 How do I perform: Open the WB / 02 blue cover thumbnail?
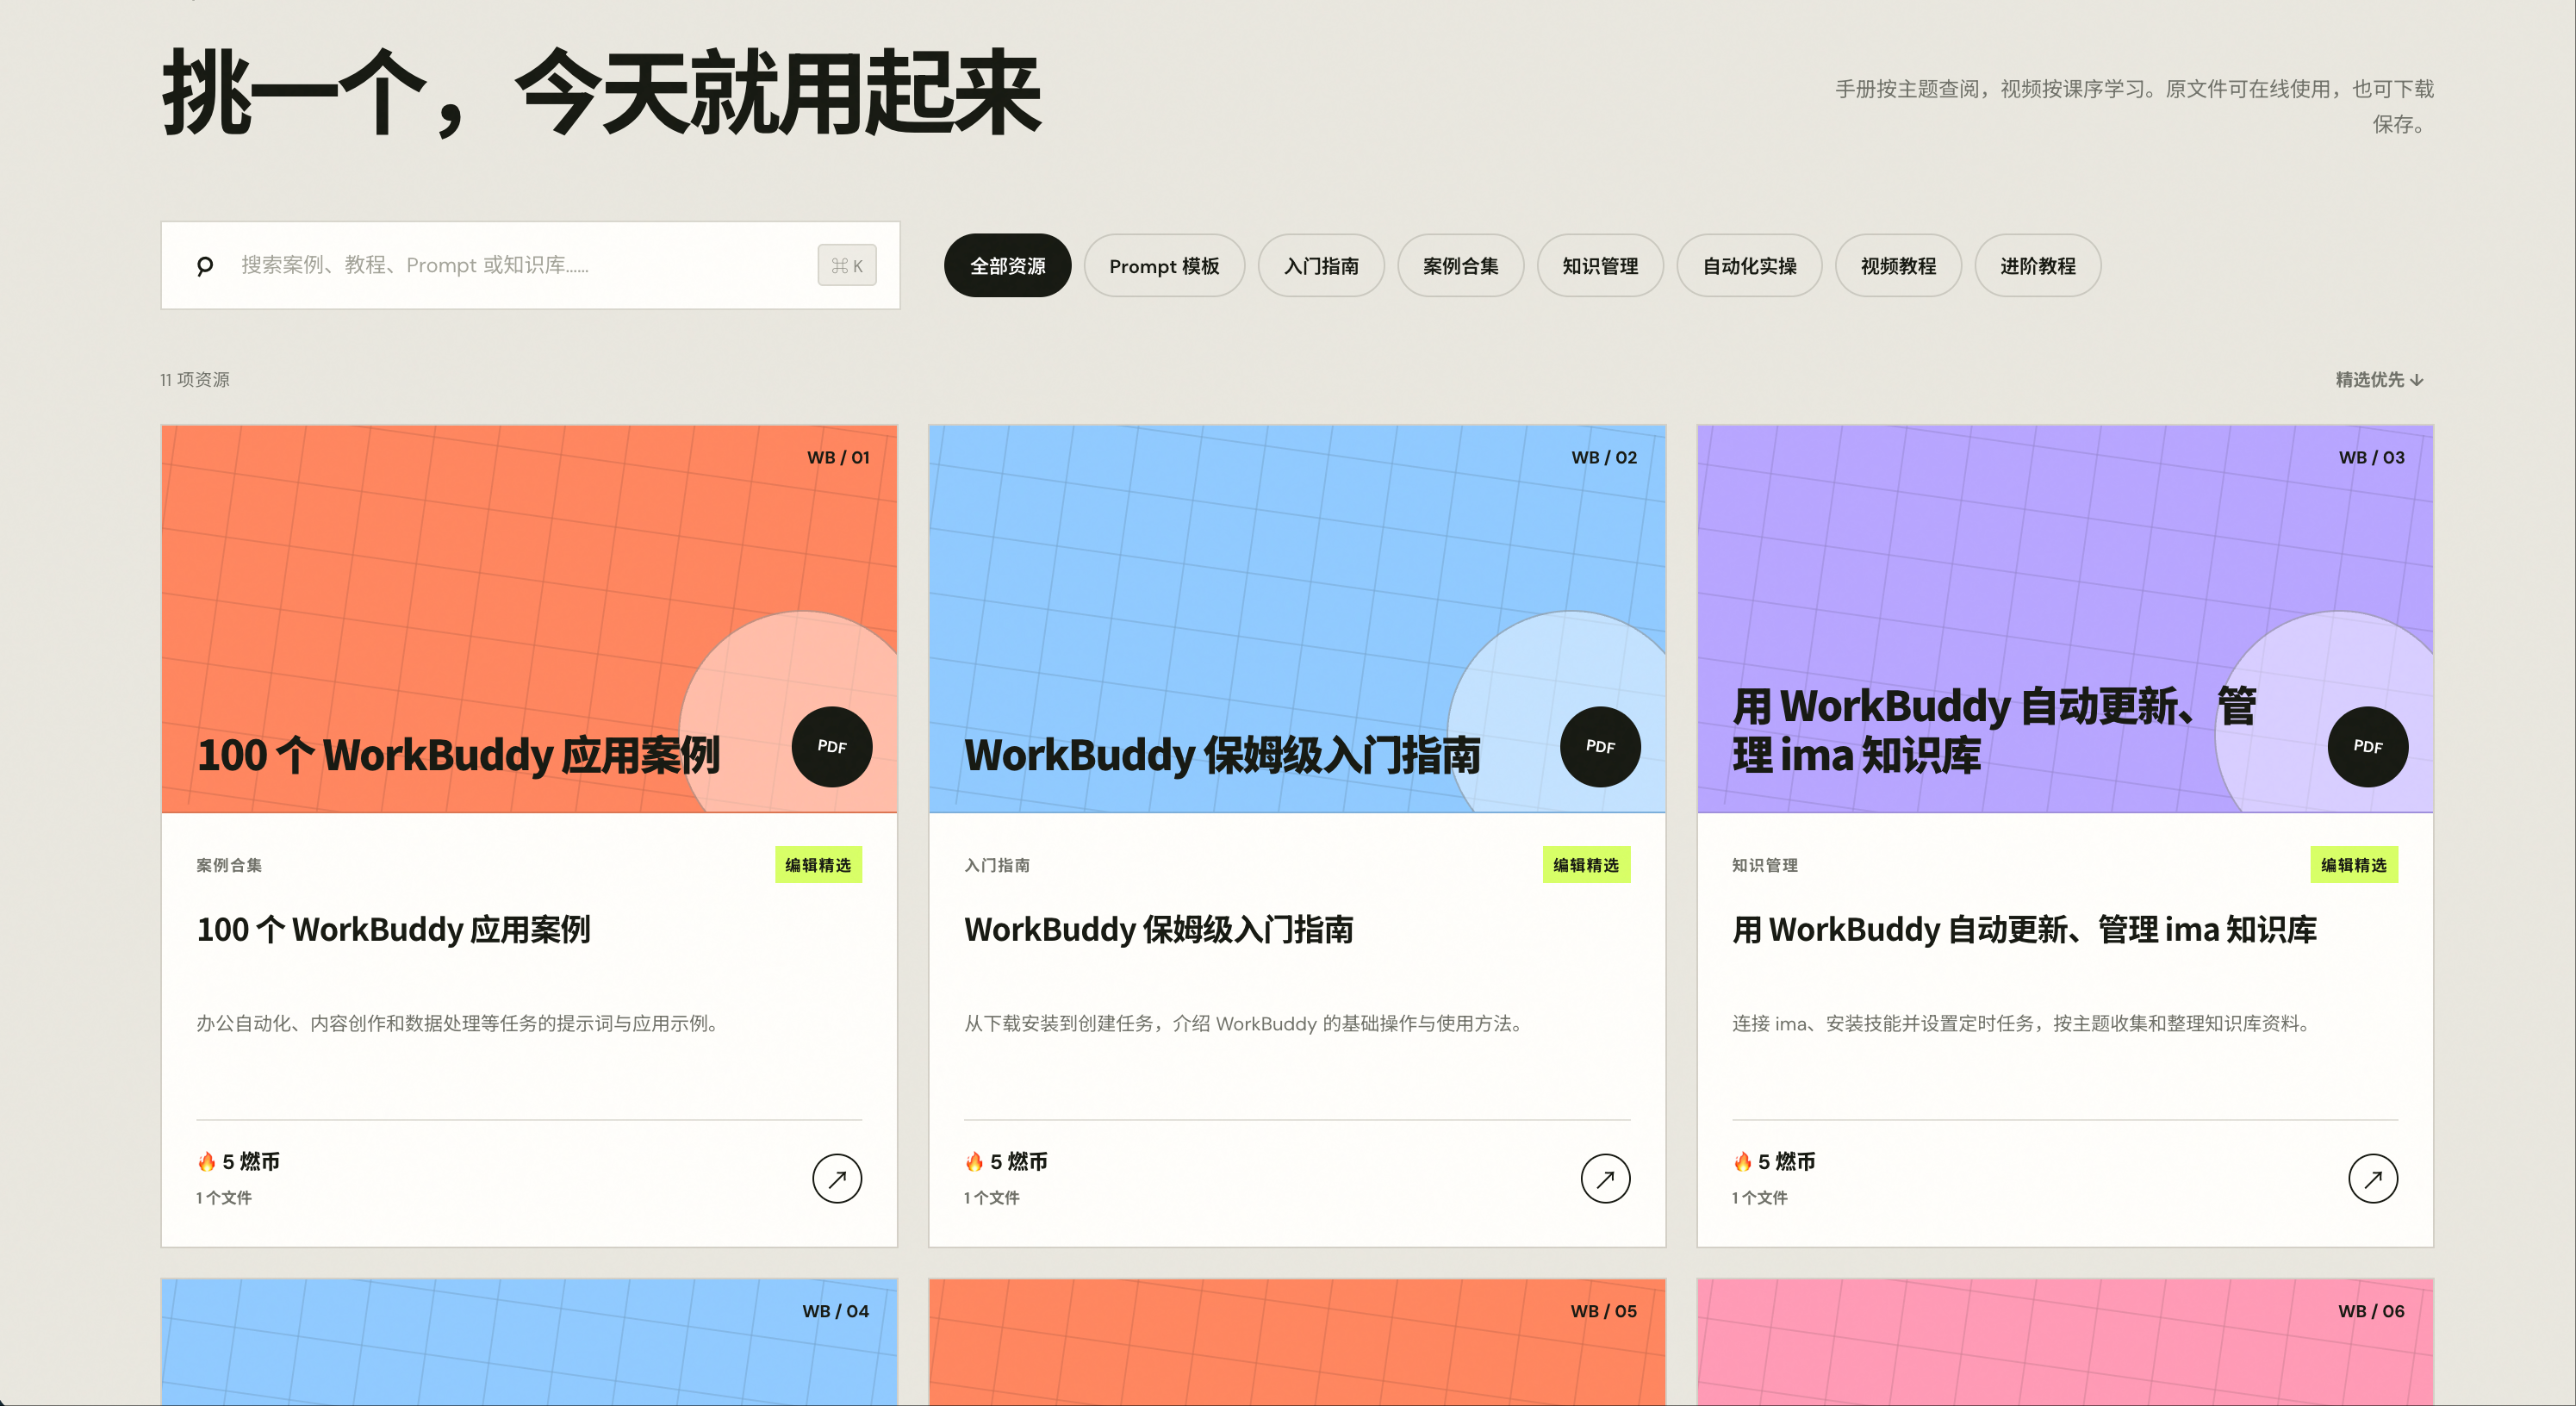pyautogui.click(x=1297, y=619)
